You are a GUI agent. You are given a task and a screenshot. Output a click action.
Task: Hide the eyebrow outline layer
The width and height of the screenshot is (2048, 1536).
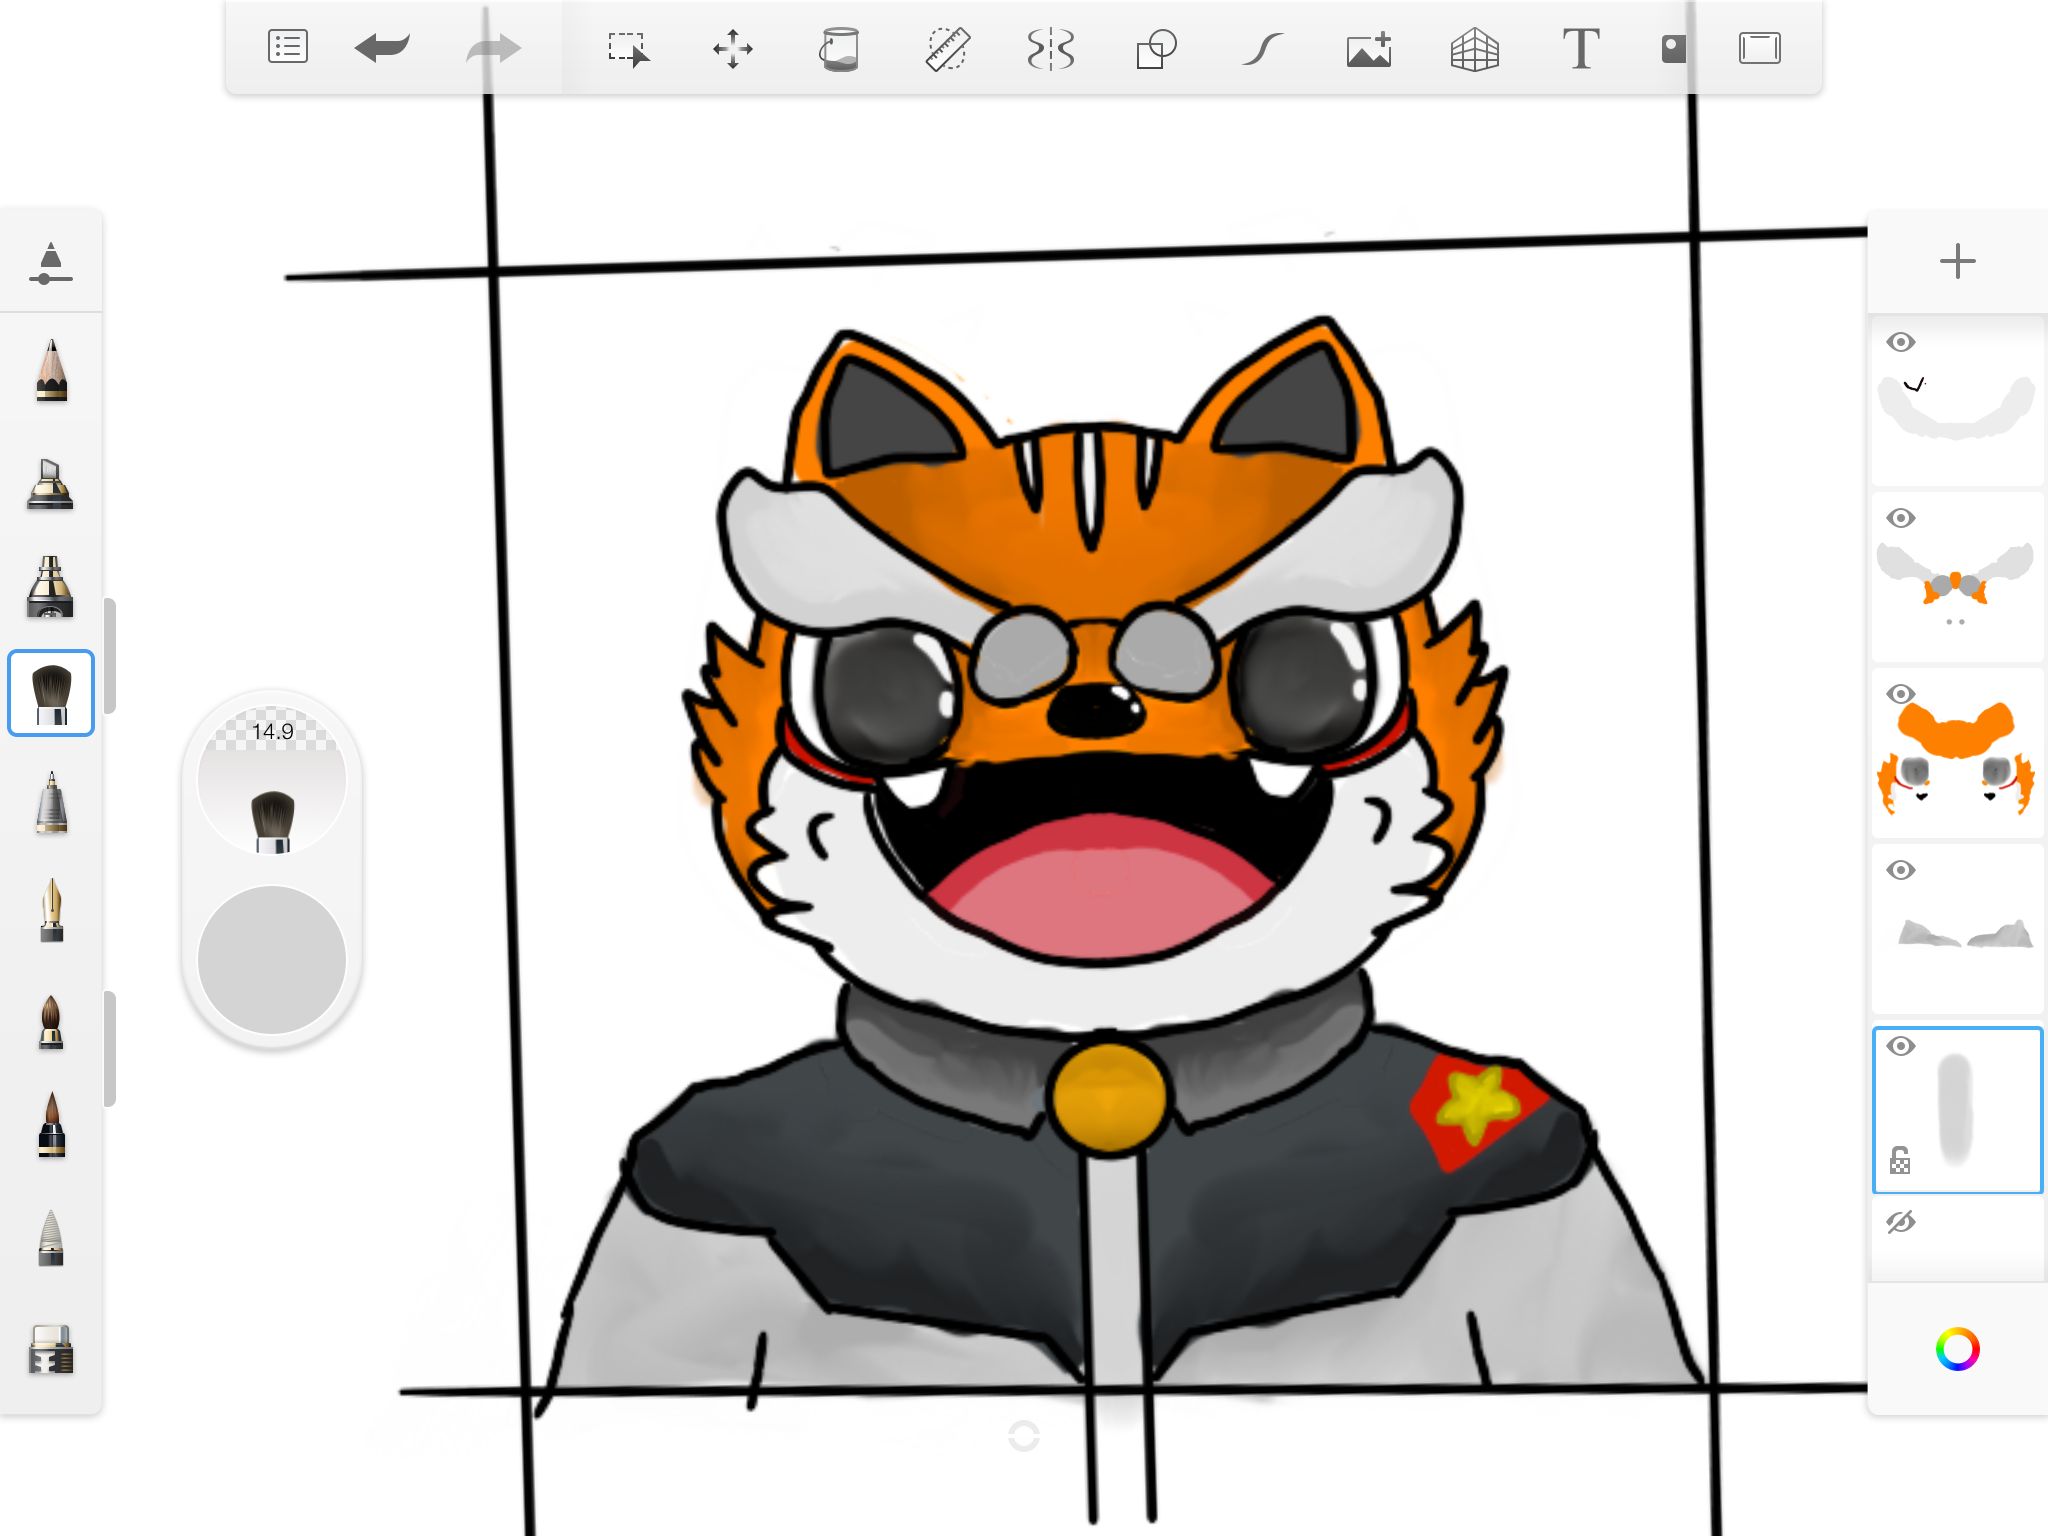tap(1901, 342)
